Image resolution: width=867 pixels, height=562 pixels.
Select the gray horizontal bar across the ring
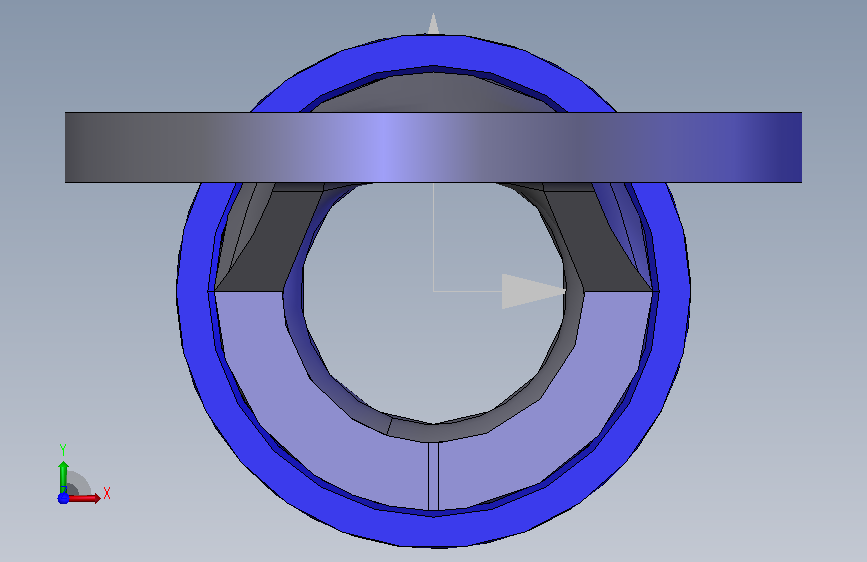click(434, 147)
